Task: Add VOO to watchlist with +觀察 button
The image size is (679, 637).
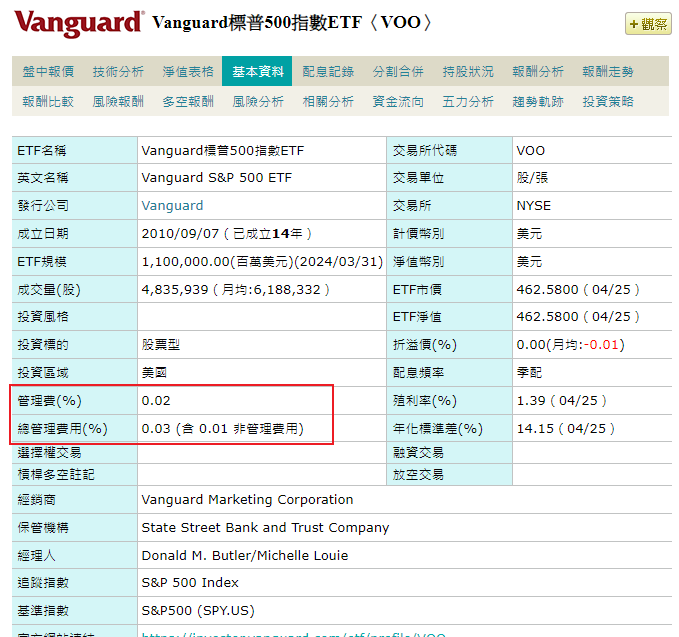Action: 648,24
